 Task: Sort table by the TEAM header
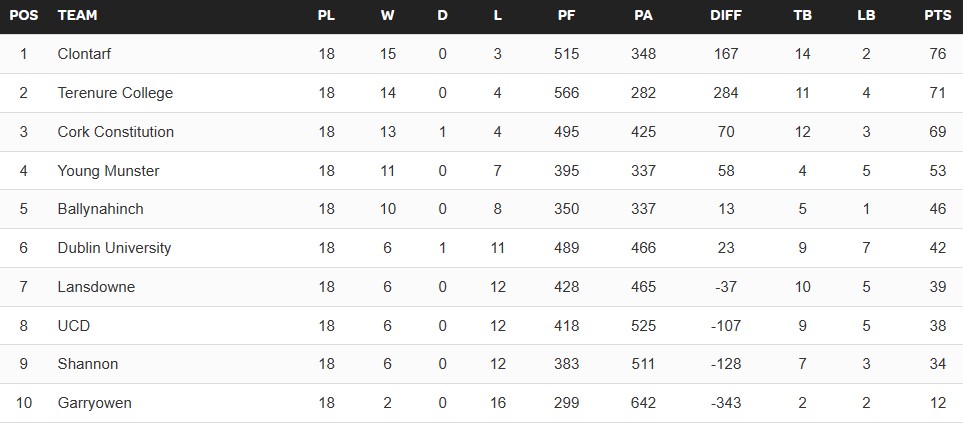78,16
